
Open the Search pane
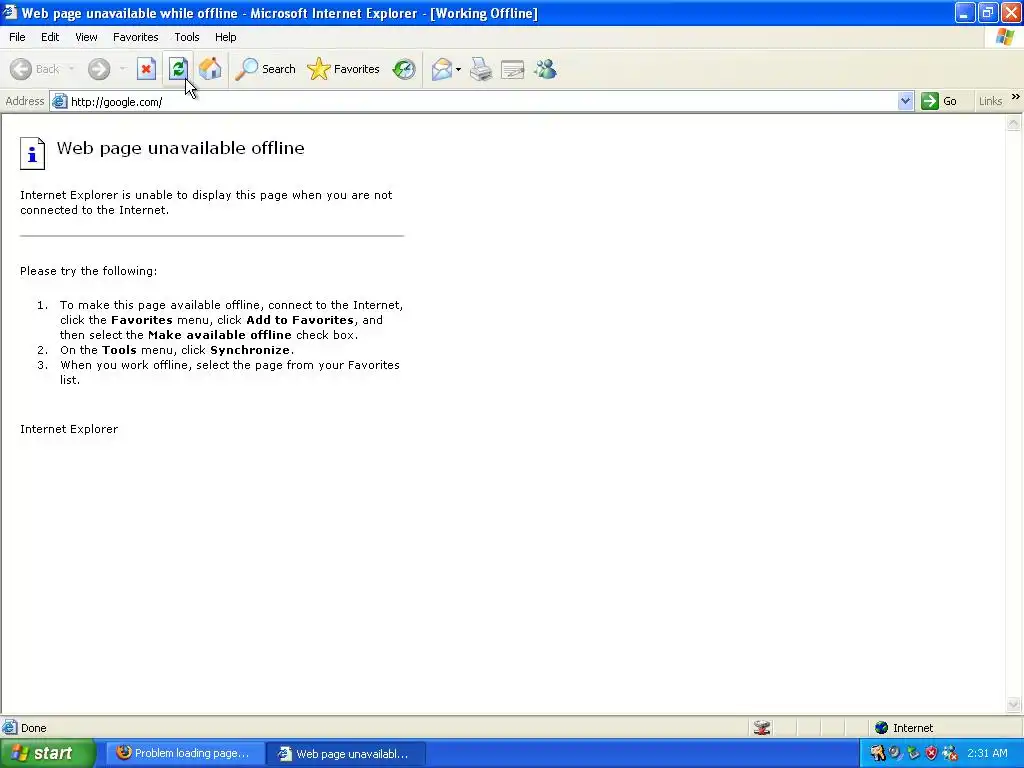point(266,69)
